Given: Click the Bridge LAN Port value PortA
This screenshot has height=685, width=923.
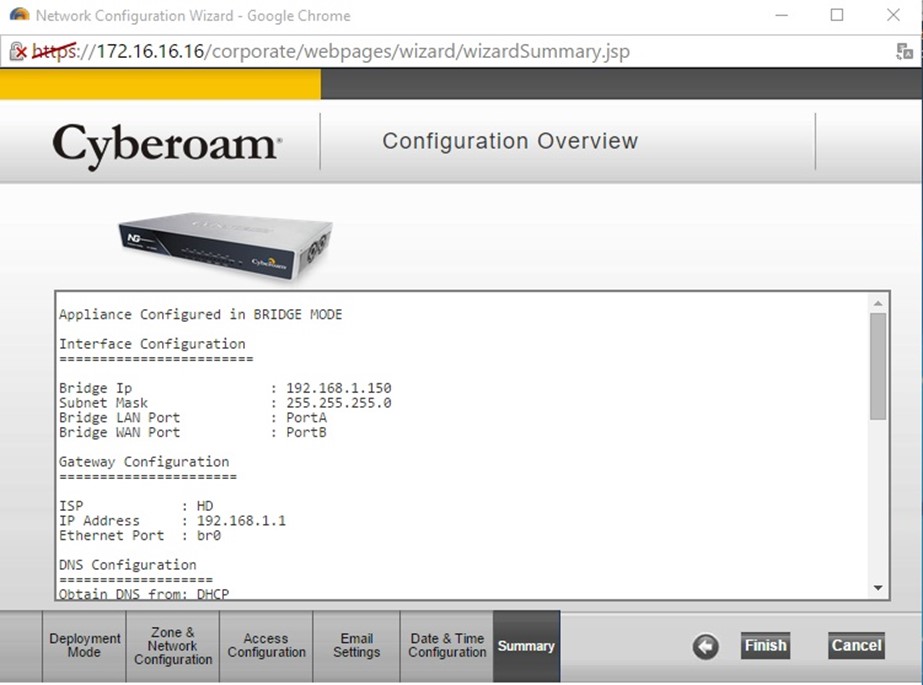Looking at the screenshot, I should 306,418.
